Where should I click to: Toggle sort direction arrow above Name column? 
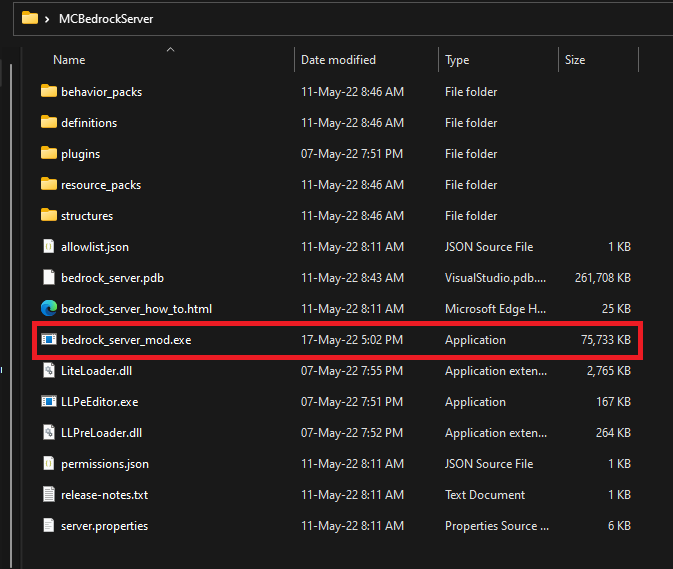(170, 50)
